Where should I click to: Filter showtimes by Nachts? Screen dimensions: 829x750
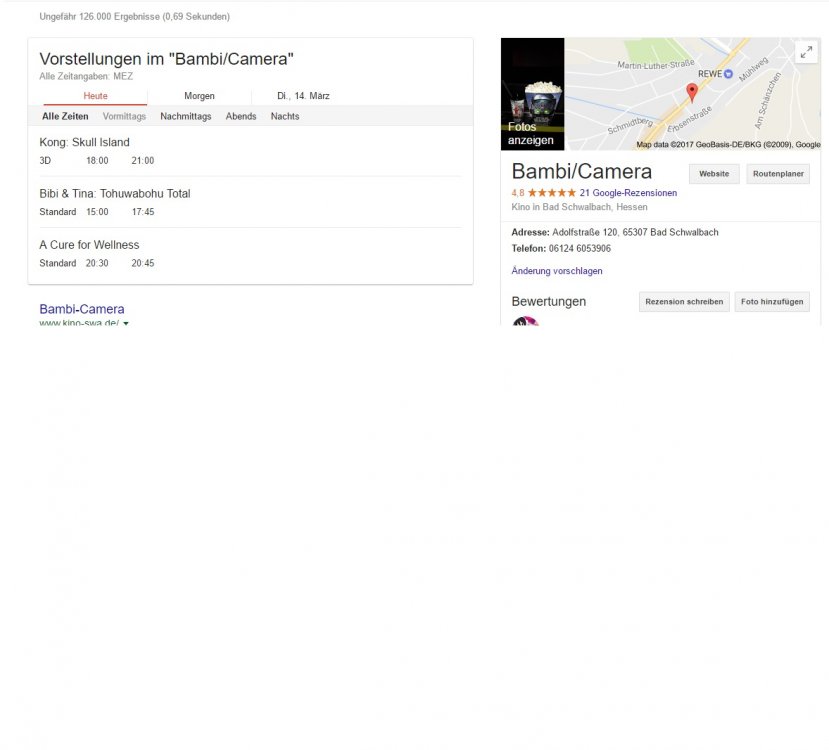[x=285, y=117]
